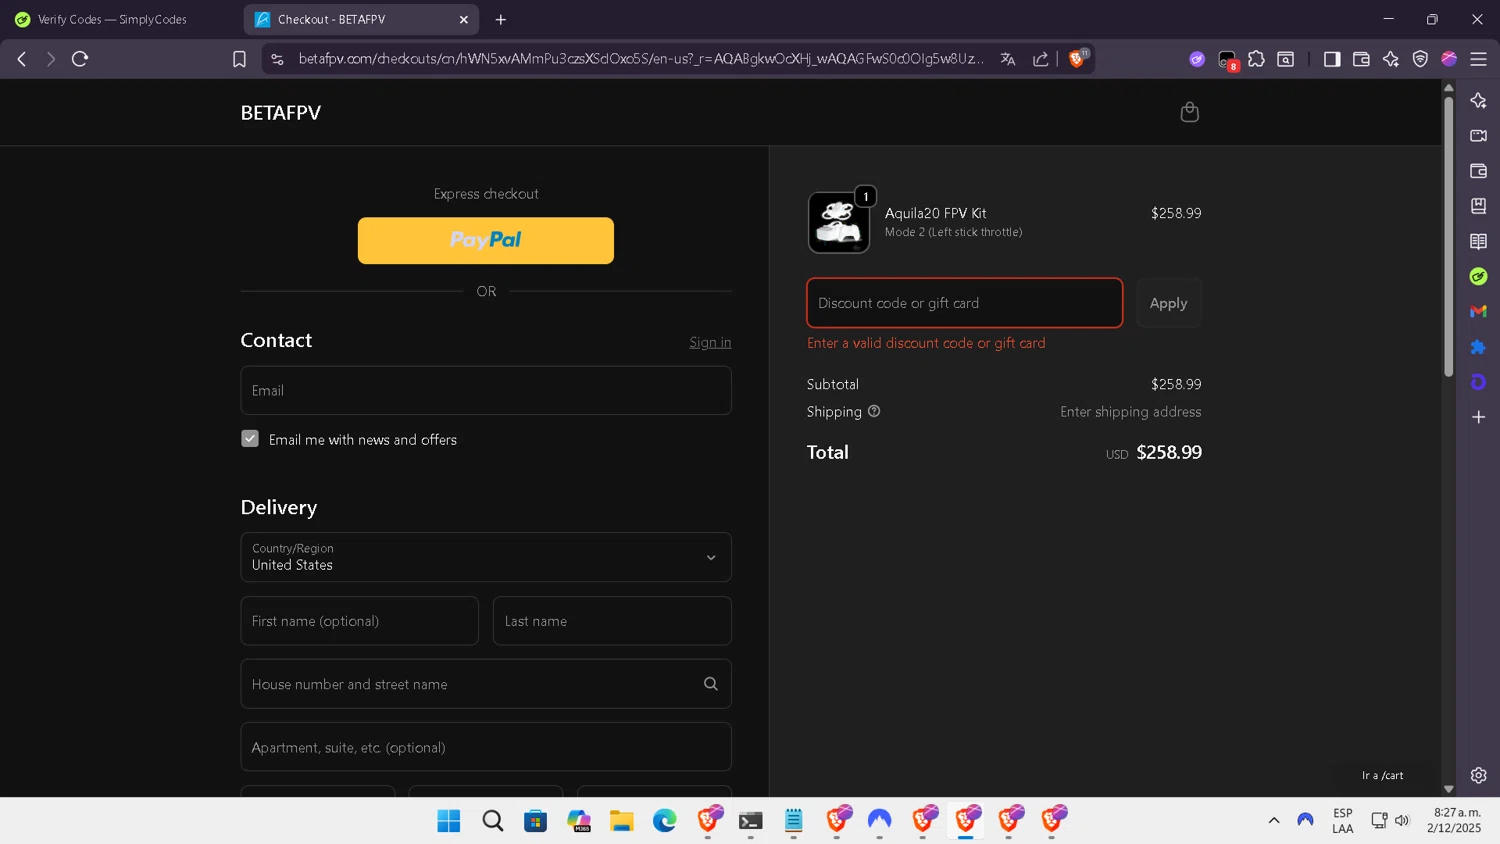Reload the page with the refresh icon

pos(80,59)
